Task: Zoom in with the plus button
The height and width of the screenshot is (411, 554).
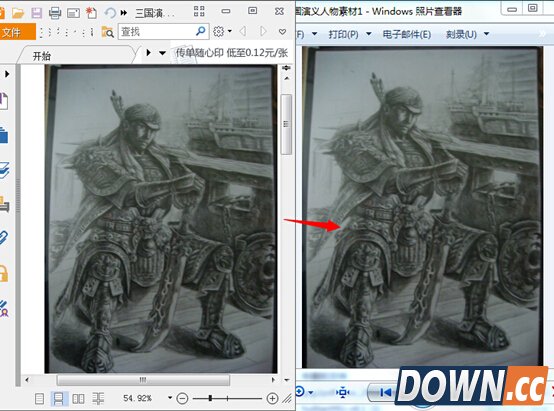Action: 272,399
